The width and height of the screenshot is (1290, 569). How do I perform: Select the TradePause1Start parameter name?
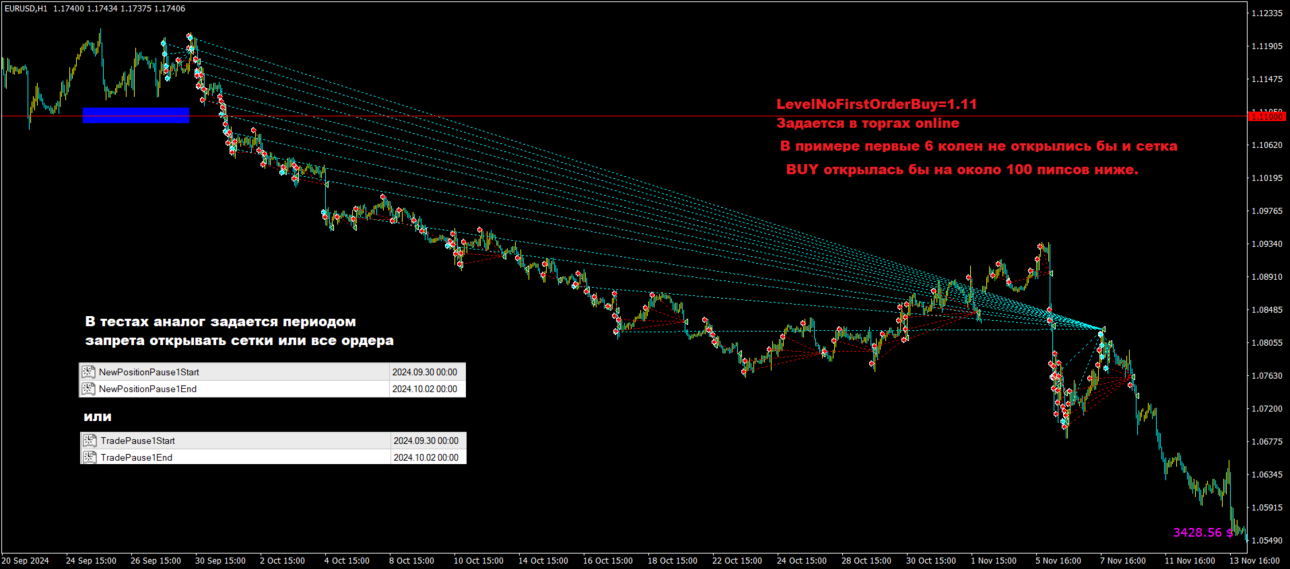tap(138, 440)
